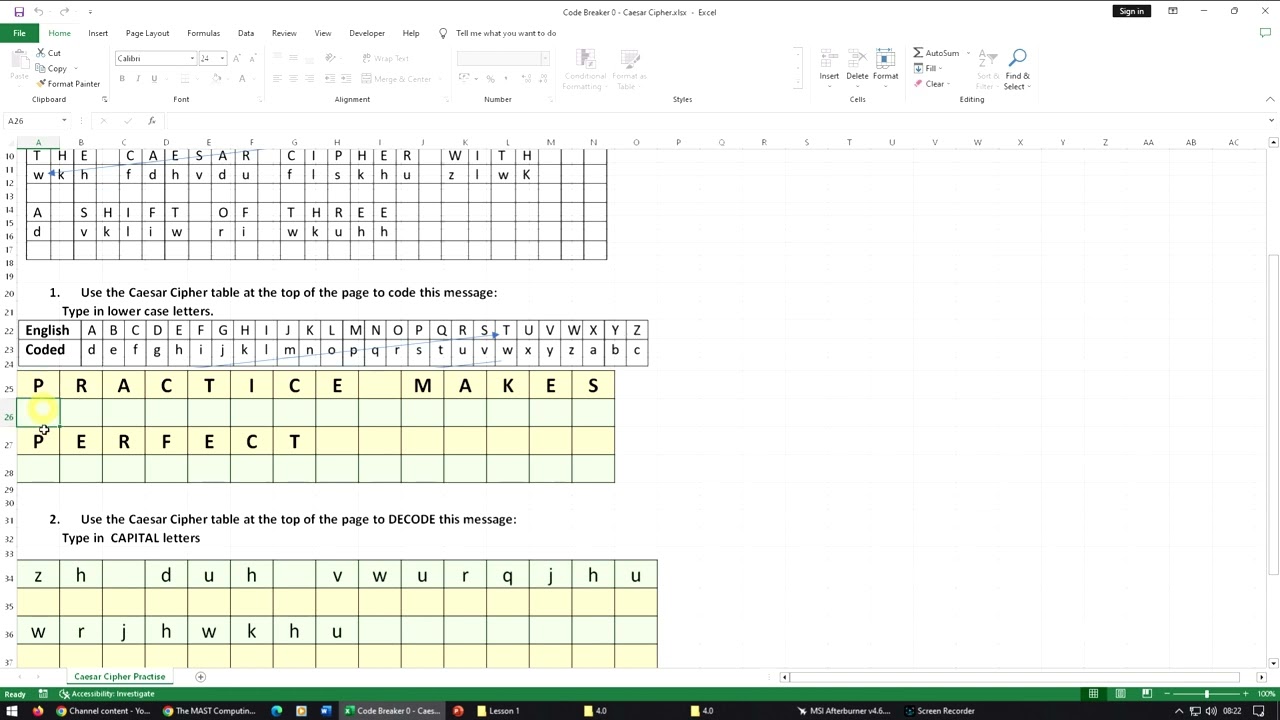Screen dimensions: 1280x720
Task: Toggle underline formatting
Action: pyautogui.click(x=154, y=79)
